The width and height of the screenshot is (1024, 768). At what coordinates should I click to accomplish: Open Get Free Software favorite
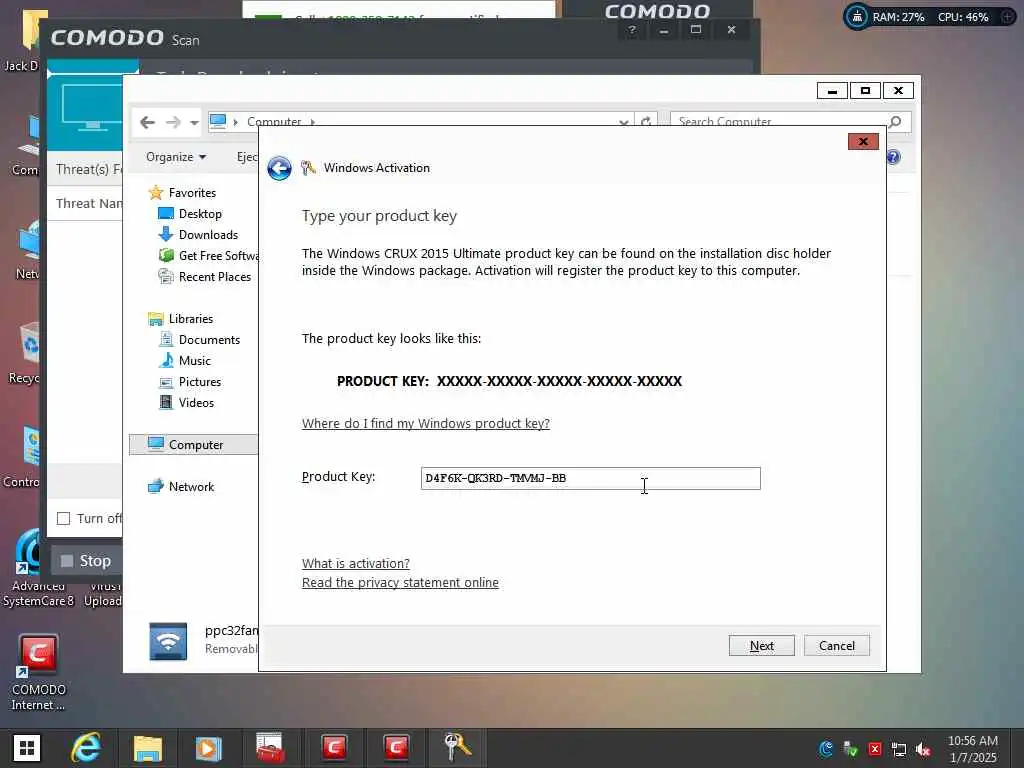click(209, 255)
